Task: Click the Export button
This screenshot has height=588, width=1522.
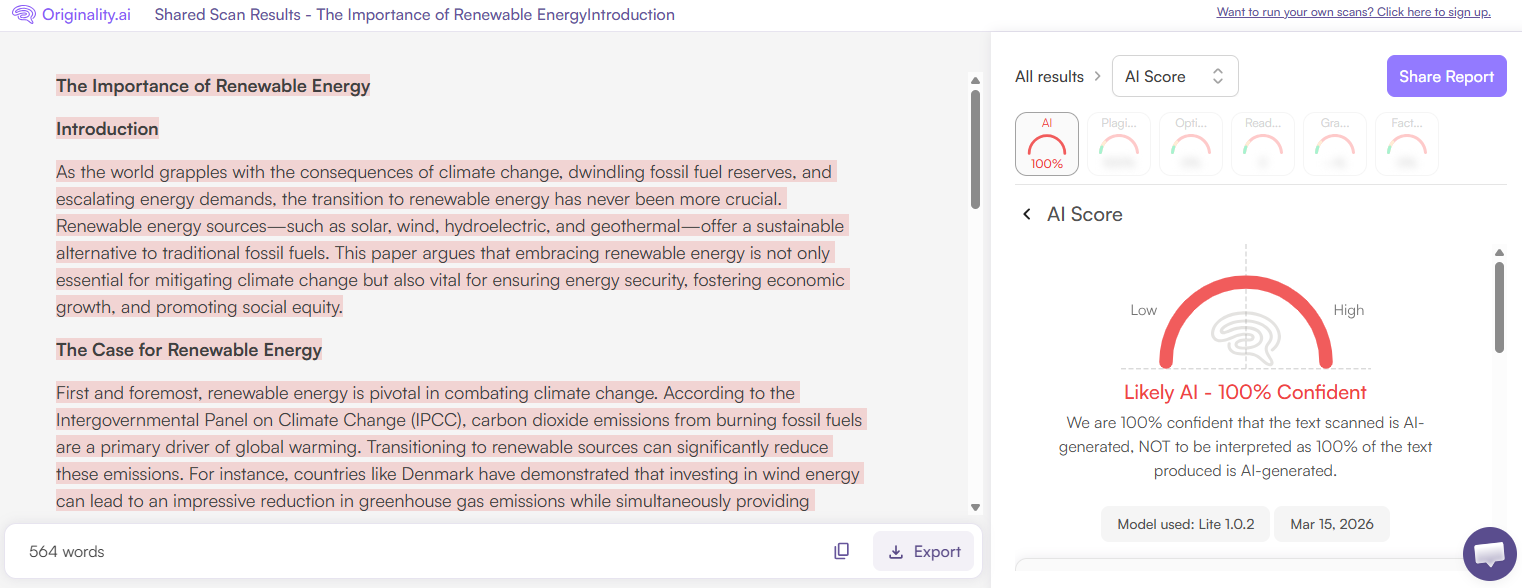Action: point(922,551)
